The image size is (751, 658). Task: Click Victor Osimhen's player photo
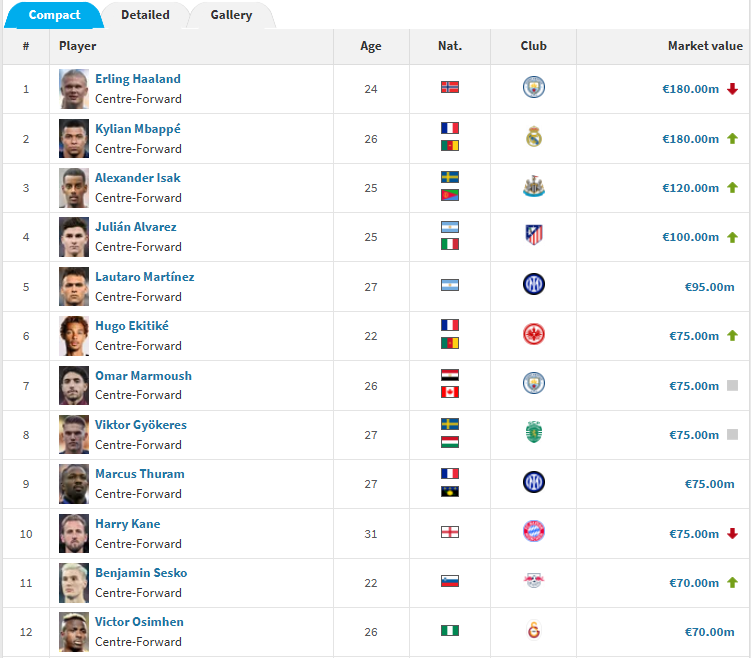pyautogui.click(x=74, y=632)
